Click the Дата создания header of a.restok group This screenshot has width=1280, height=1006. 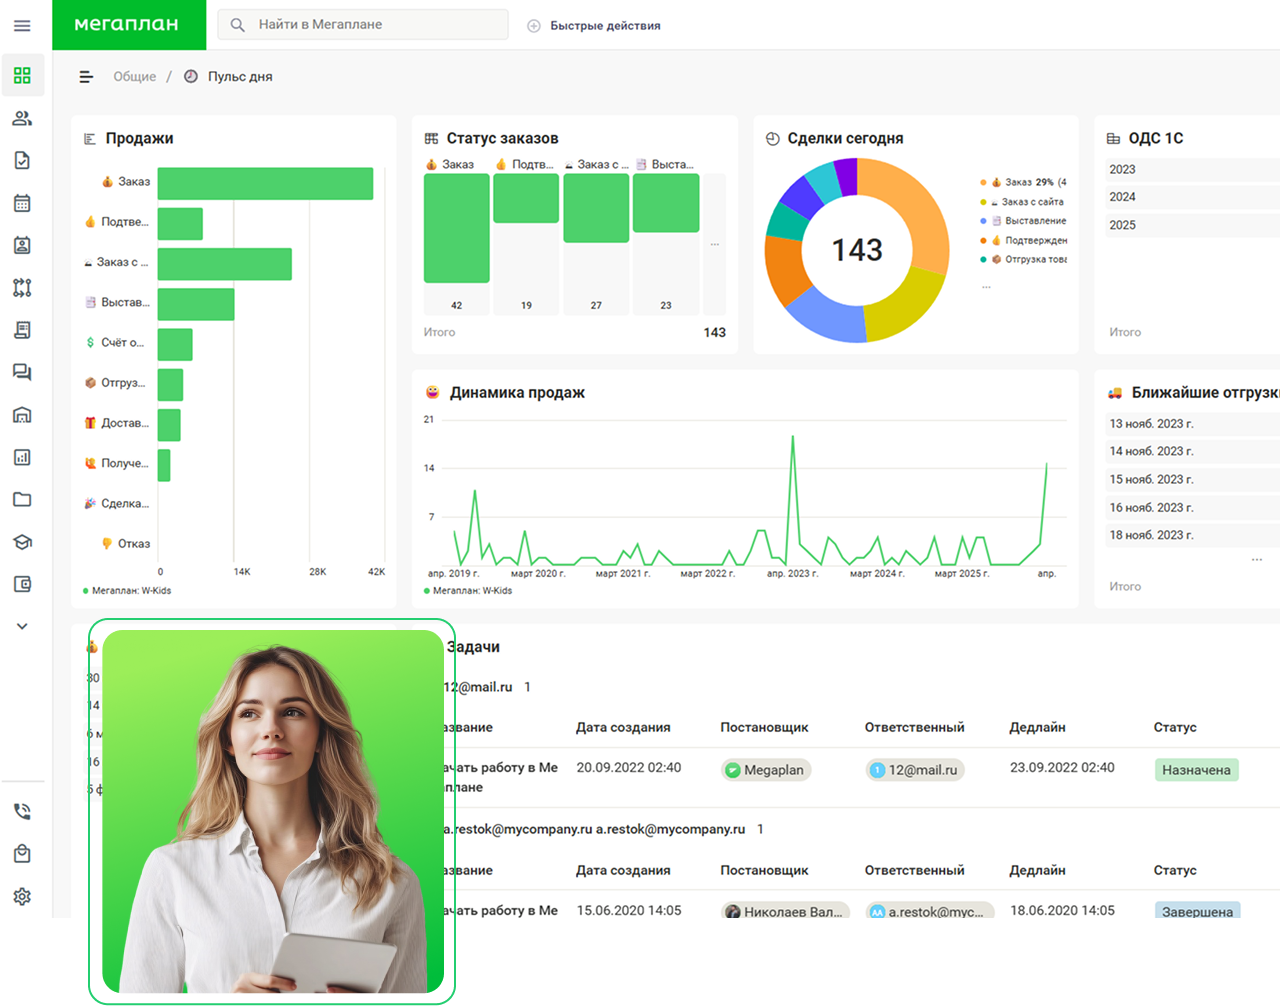click(x=623, y=871)
